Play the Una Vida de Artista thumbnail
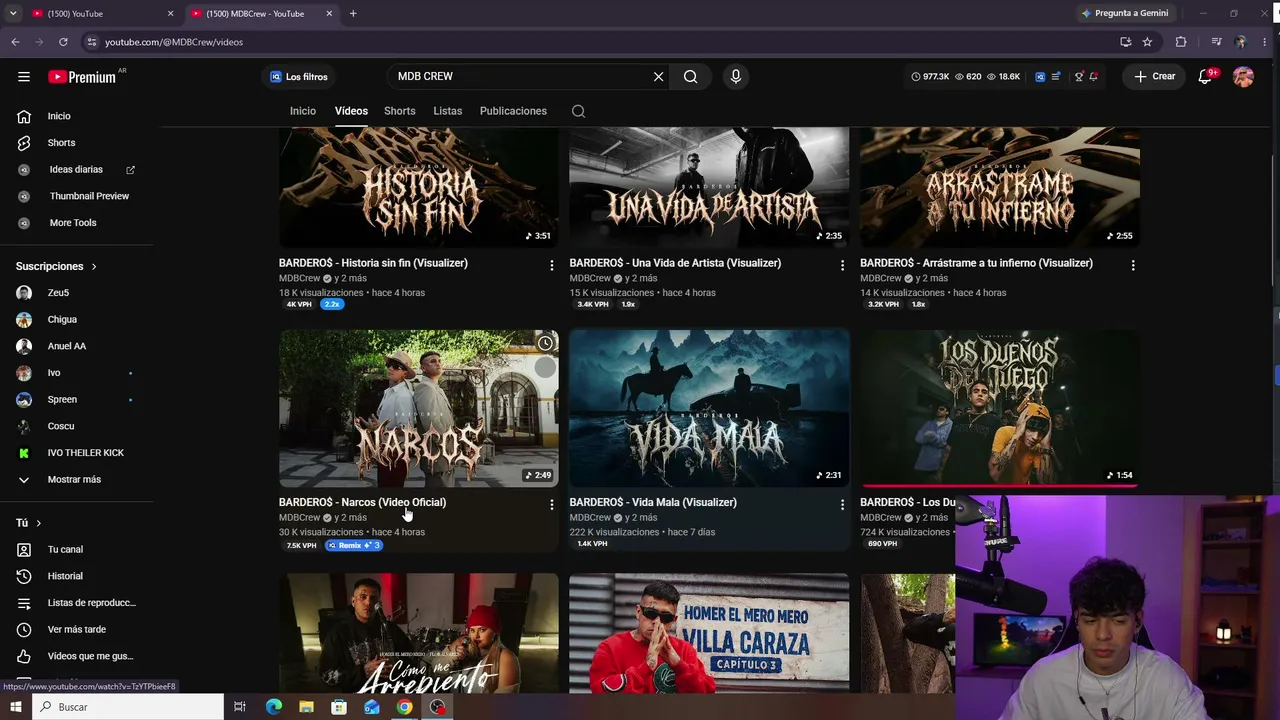Screen dimensions: 1280x720 709,187
